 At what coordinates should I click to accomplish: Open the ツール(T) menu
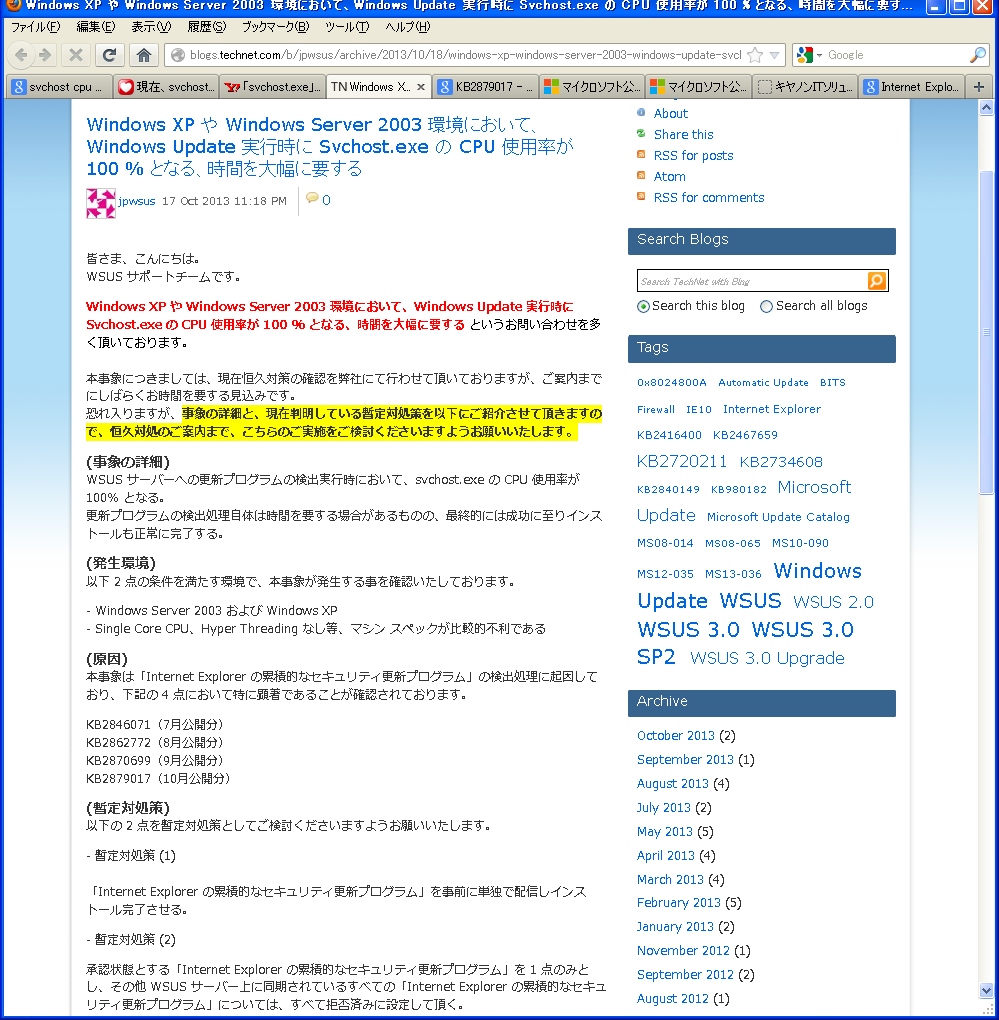[x=346, y=27]
